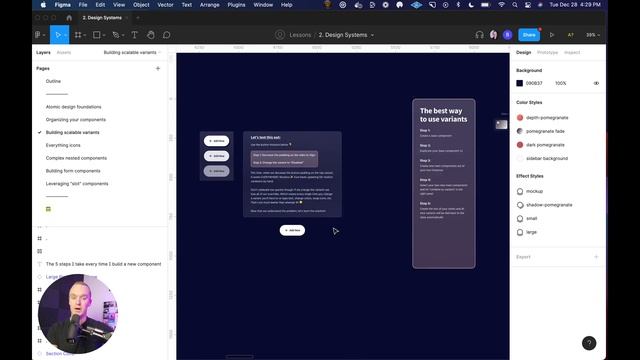The image size is (640, 360).
Task: Select the small effect style
Action: pos(527,218)
